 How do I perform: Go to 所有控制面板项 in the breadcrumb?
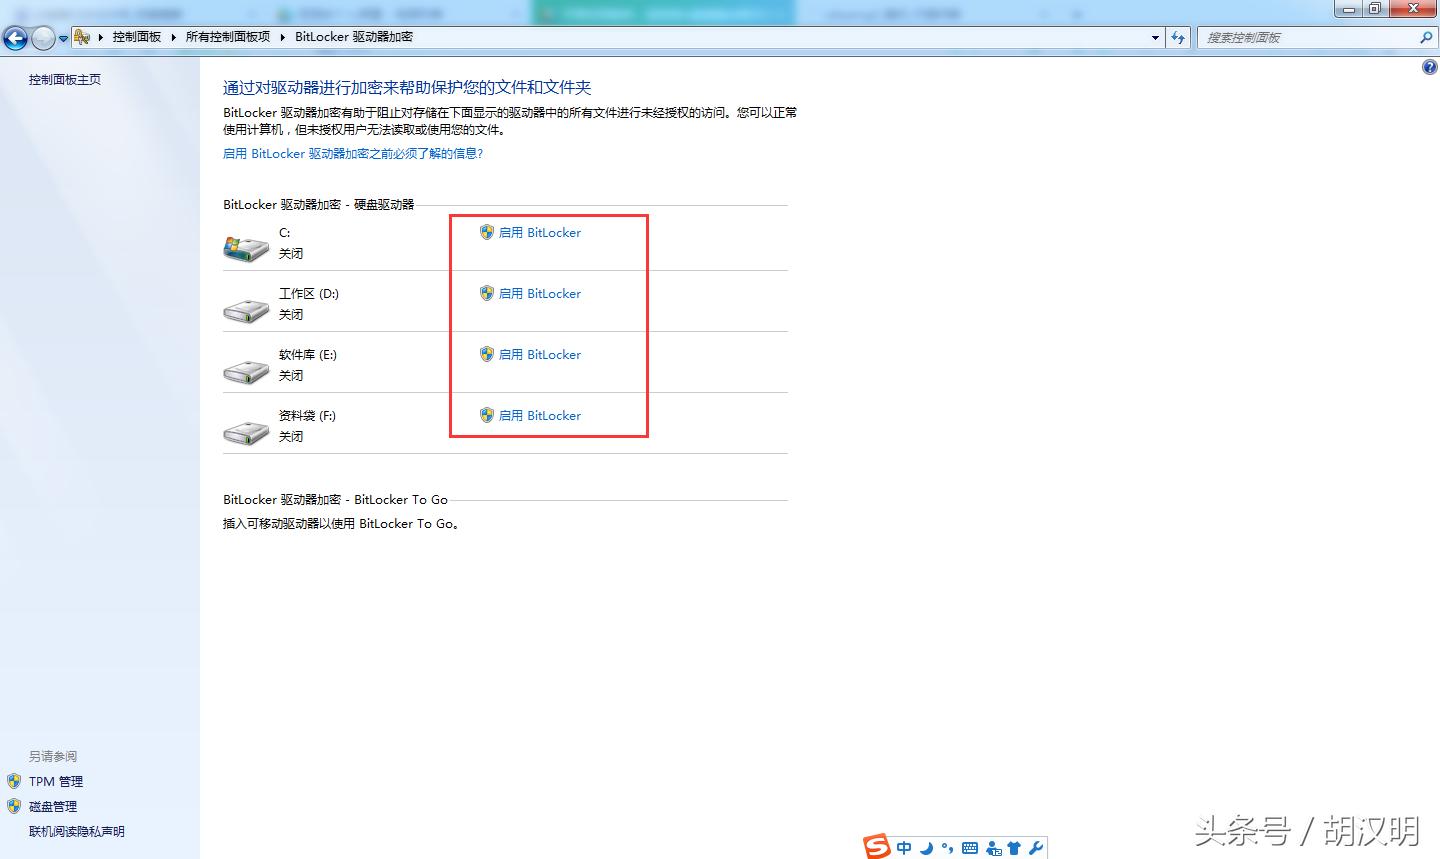(x=229, y=37)
